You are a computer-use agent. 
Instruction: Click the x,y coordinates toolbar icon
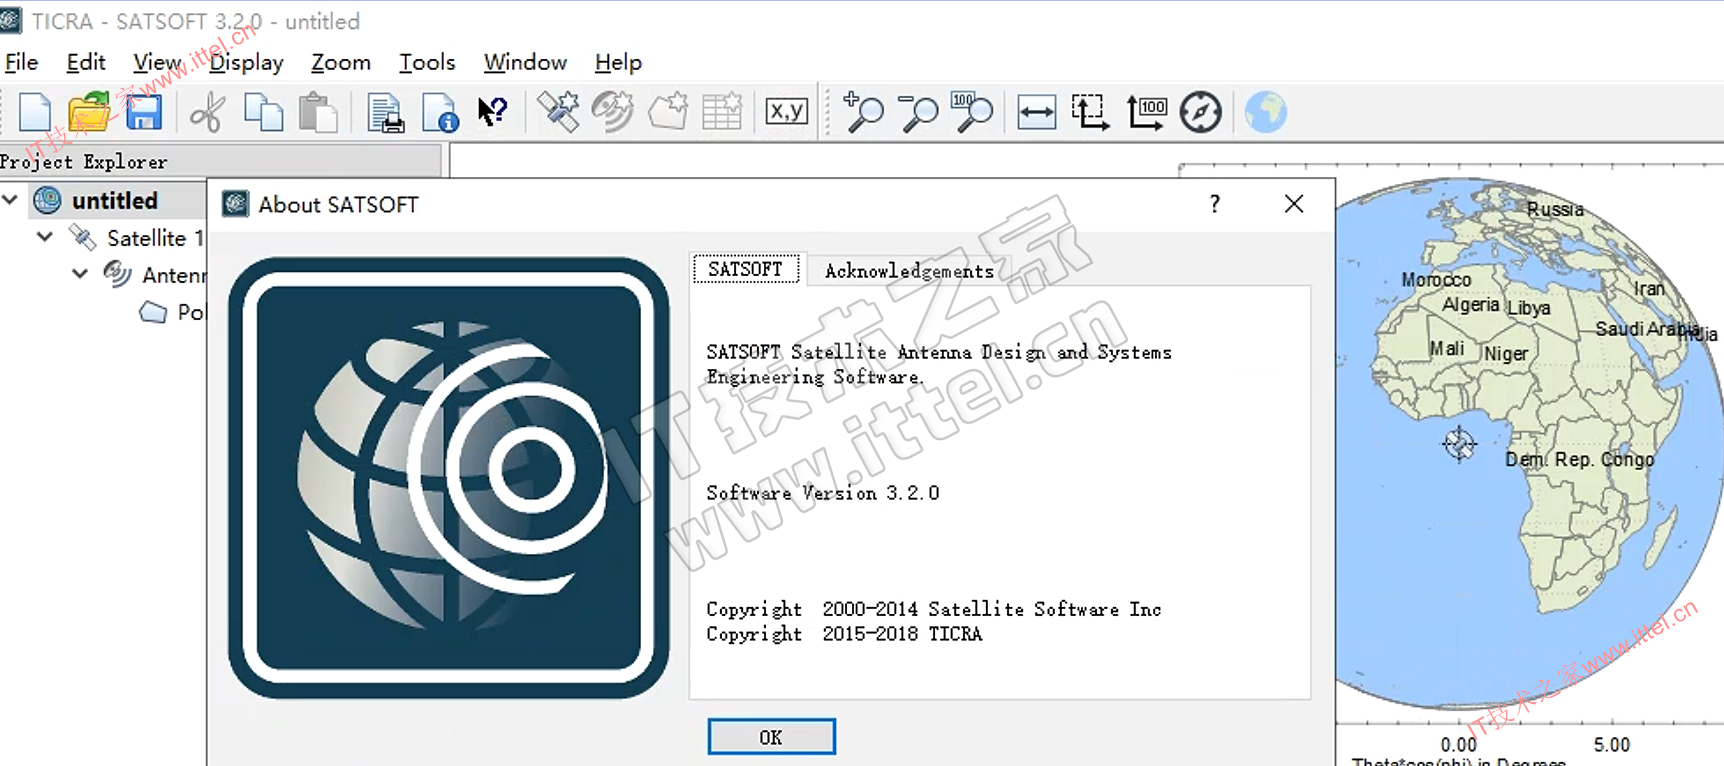pos(786,112)
